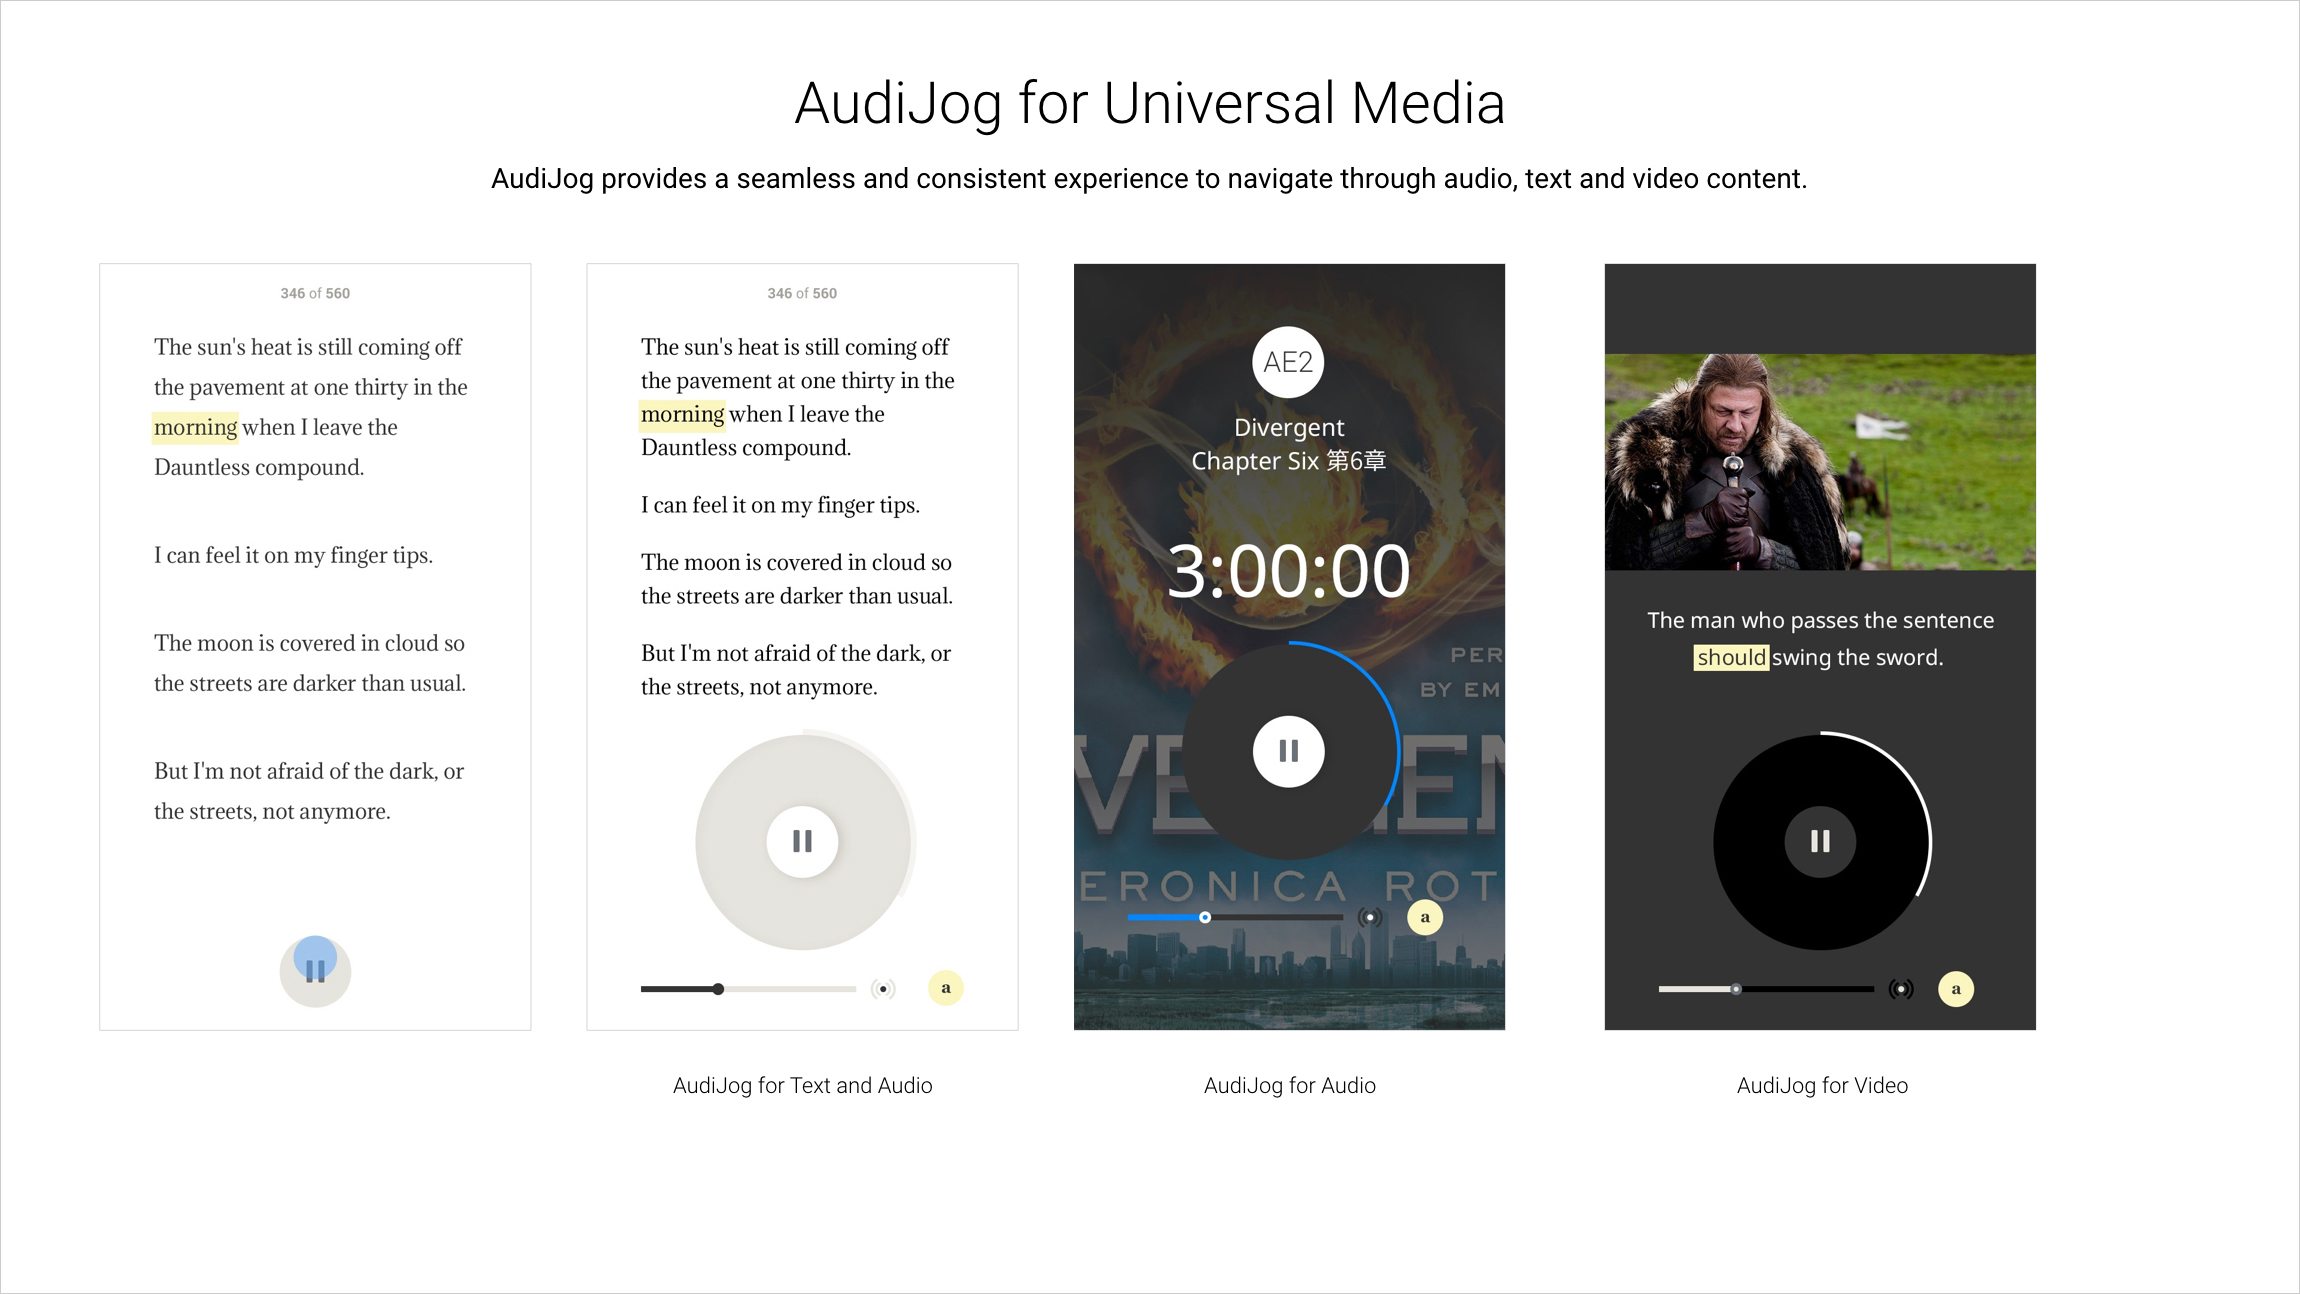Viewport: 2300px width, 1294px height.
Task: Click the white progress slider in the Video mockup
Action: pyautogui.click(x=1736, y=989)
